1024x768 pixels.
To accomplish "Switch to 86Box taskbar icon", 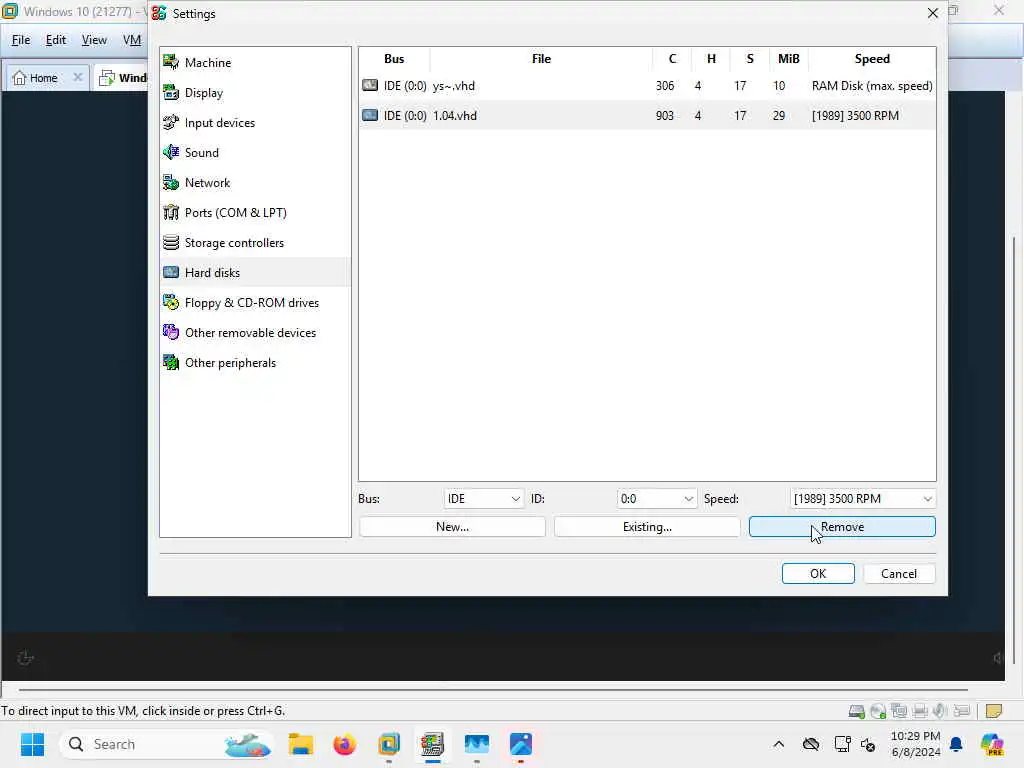I will tap(432, 744).
